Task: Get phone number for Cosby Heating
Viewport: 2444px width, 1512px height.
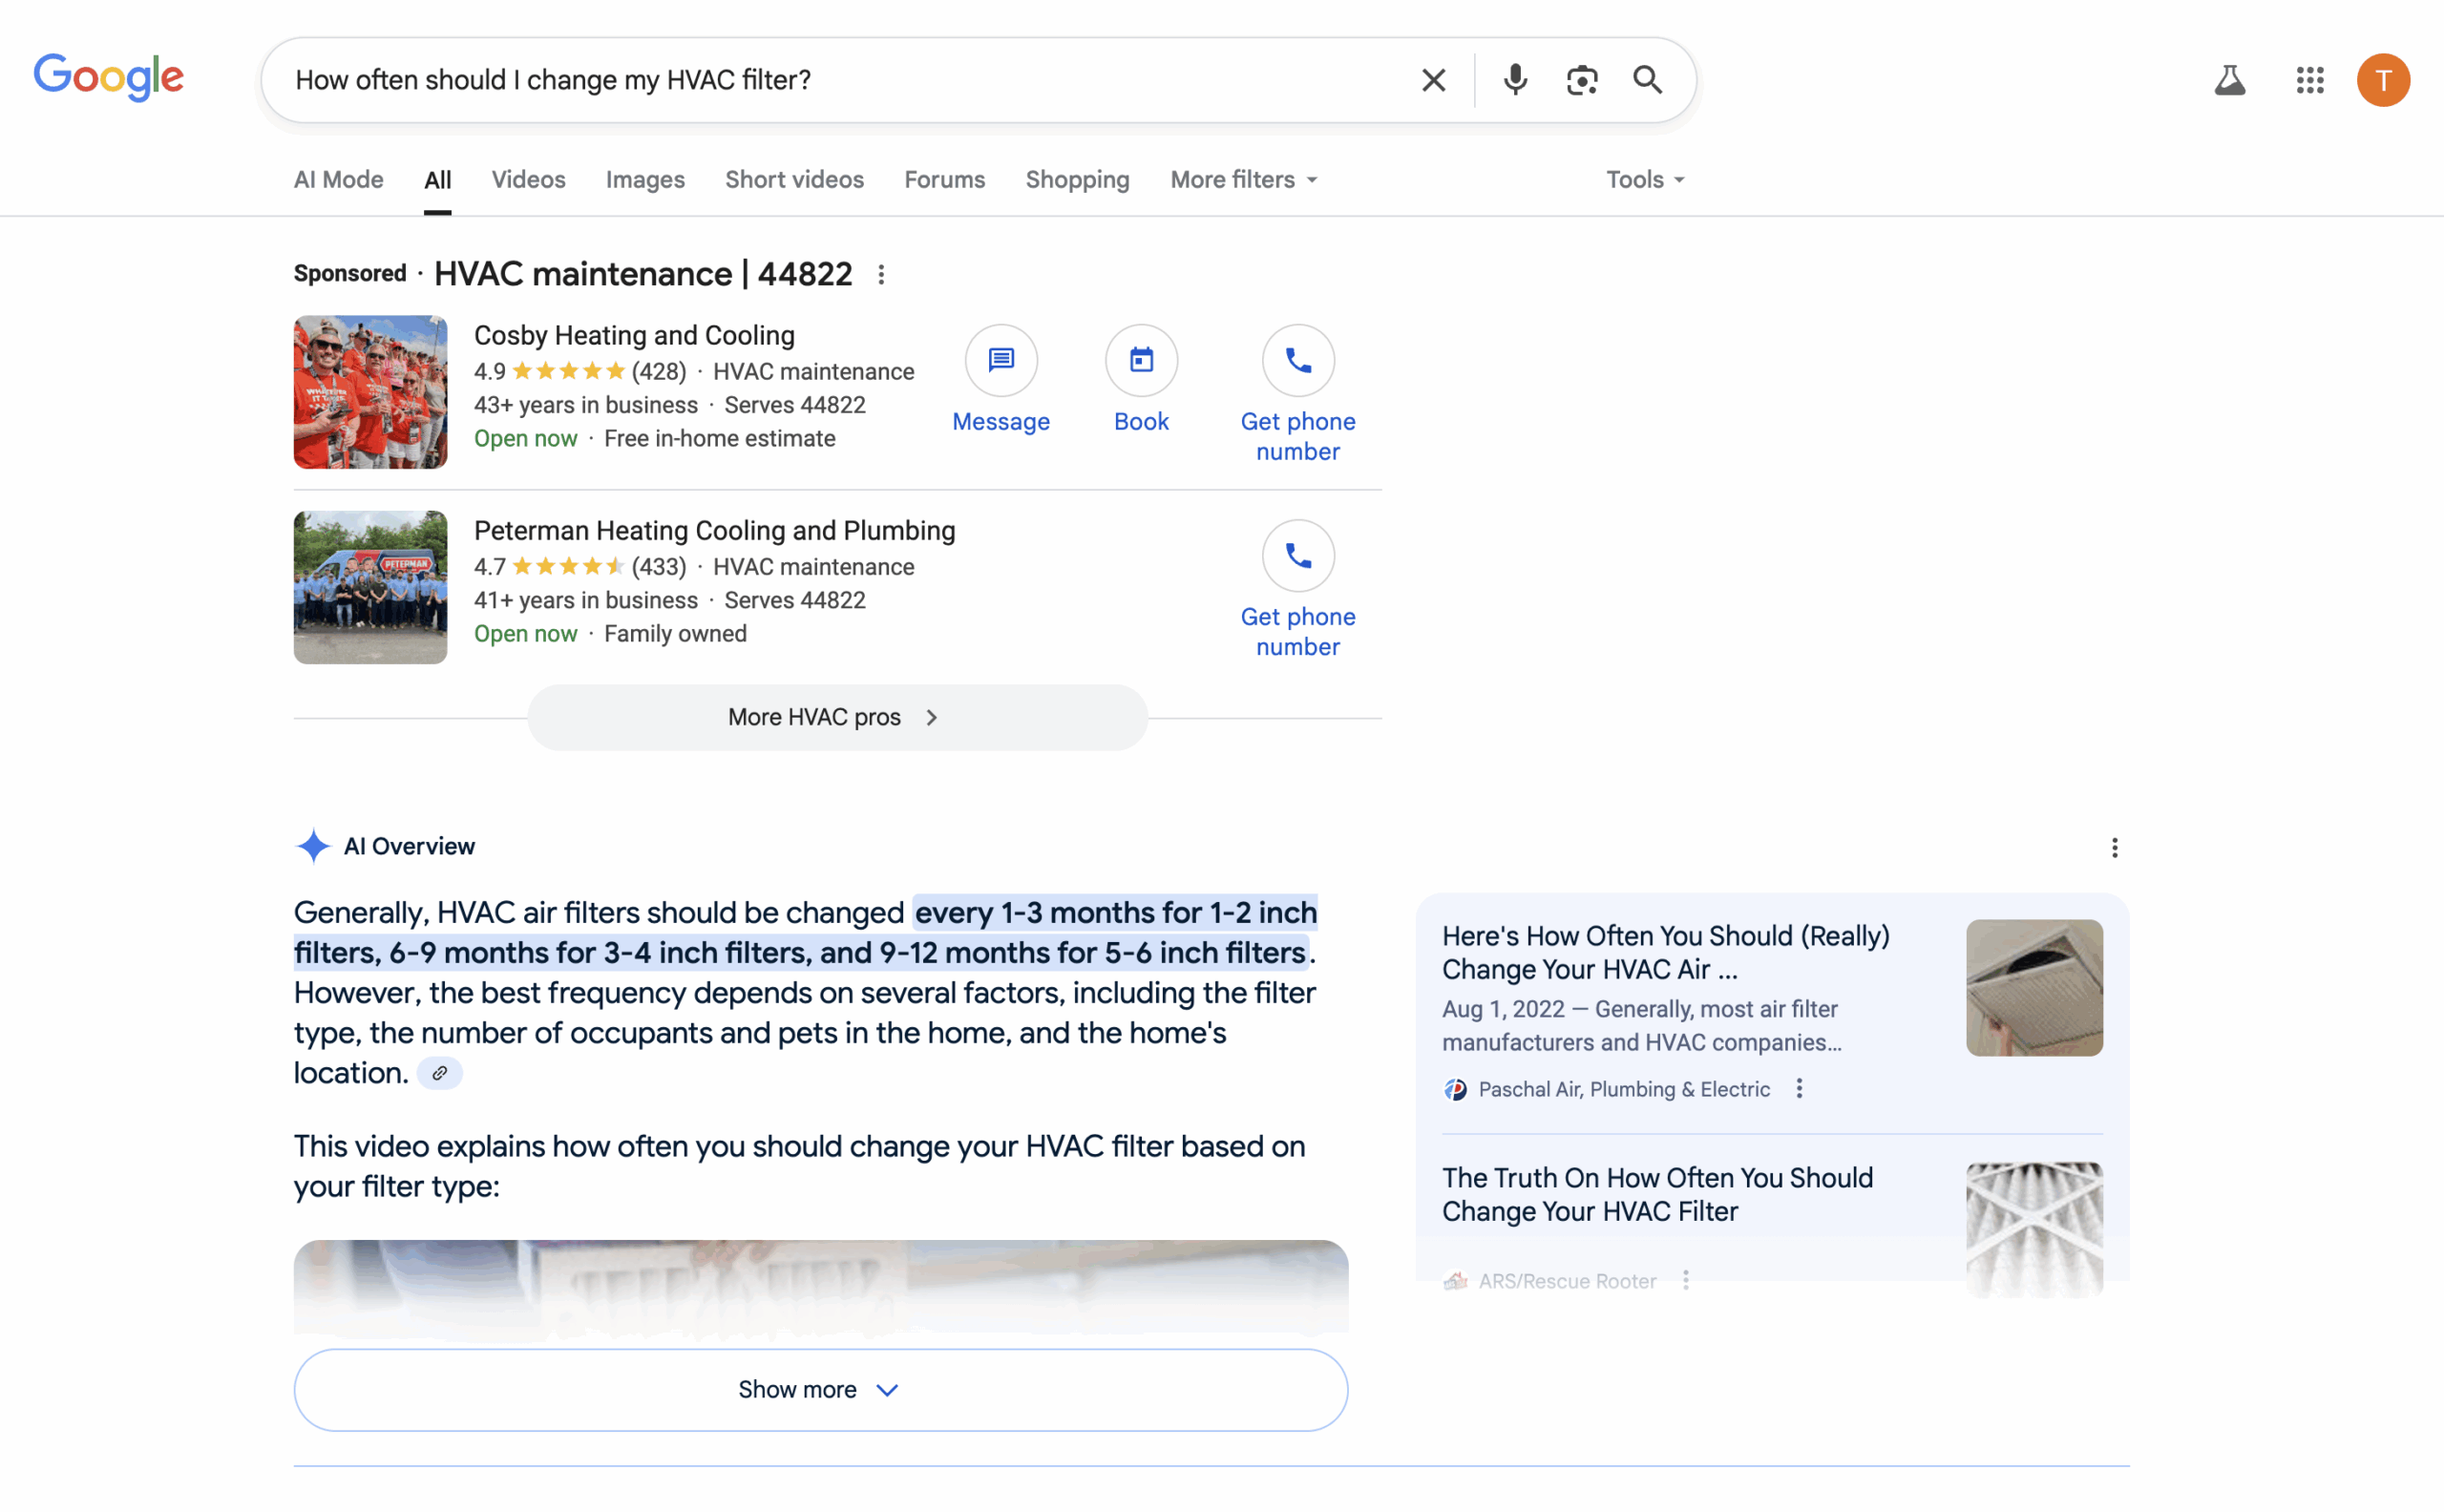Action: point(1297,394)
